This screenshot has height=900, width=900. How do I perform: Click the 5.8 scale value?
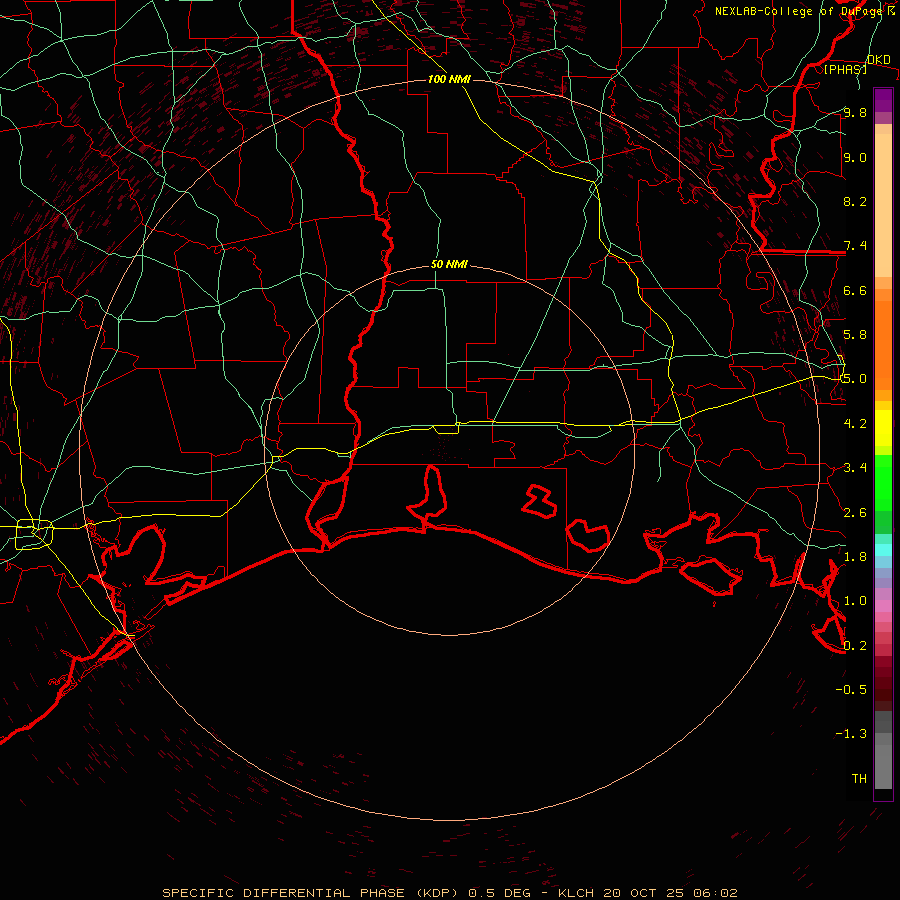(x=855, y=335)
